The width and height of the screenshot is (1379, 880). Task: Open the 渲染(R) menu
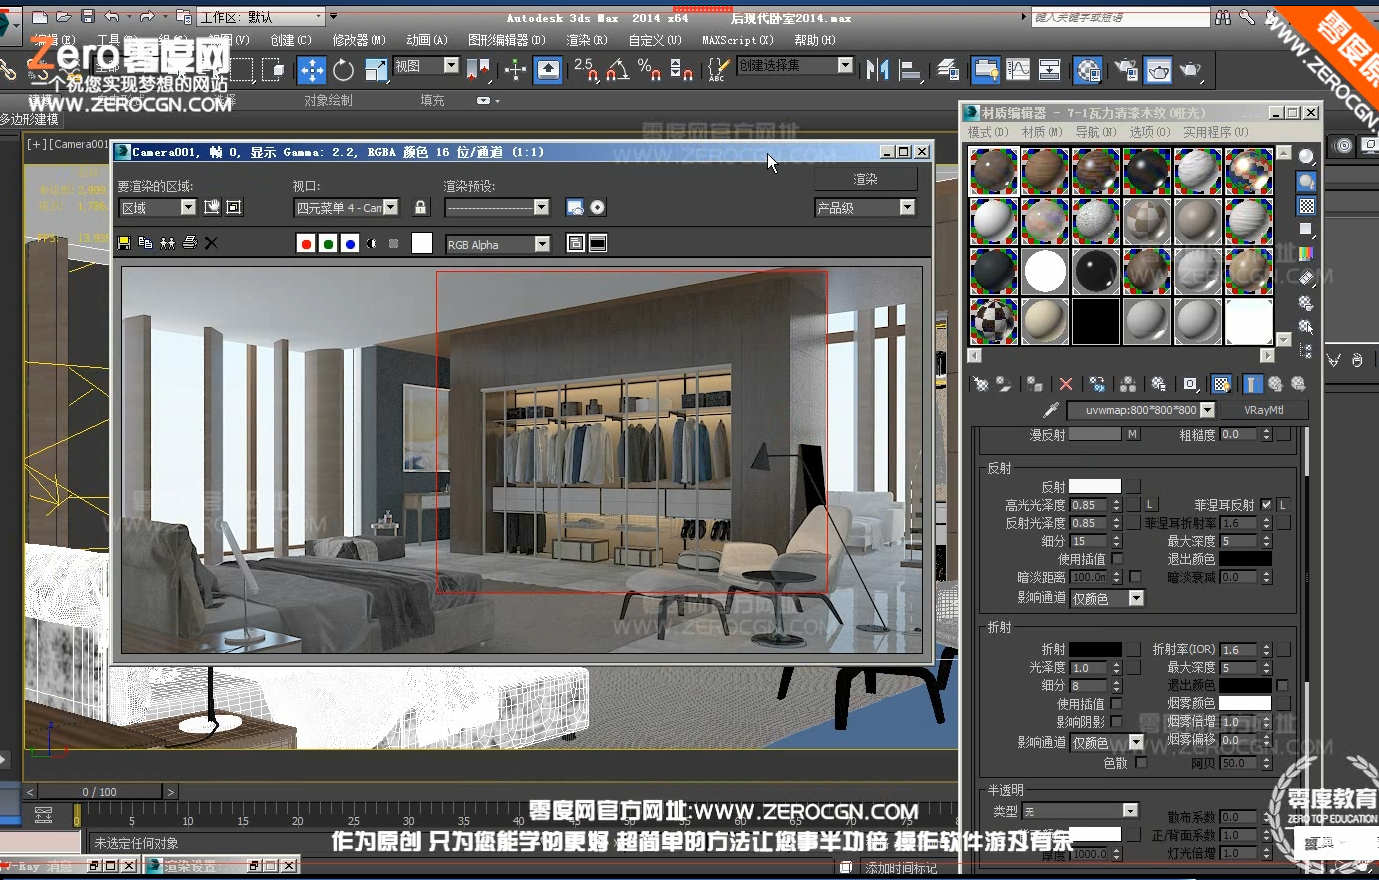point(587,40)
